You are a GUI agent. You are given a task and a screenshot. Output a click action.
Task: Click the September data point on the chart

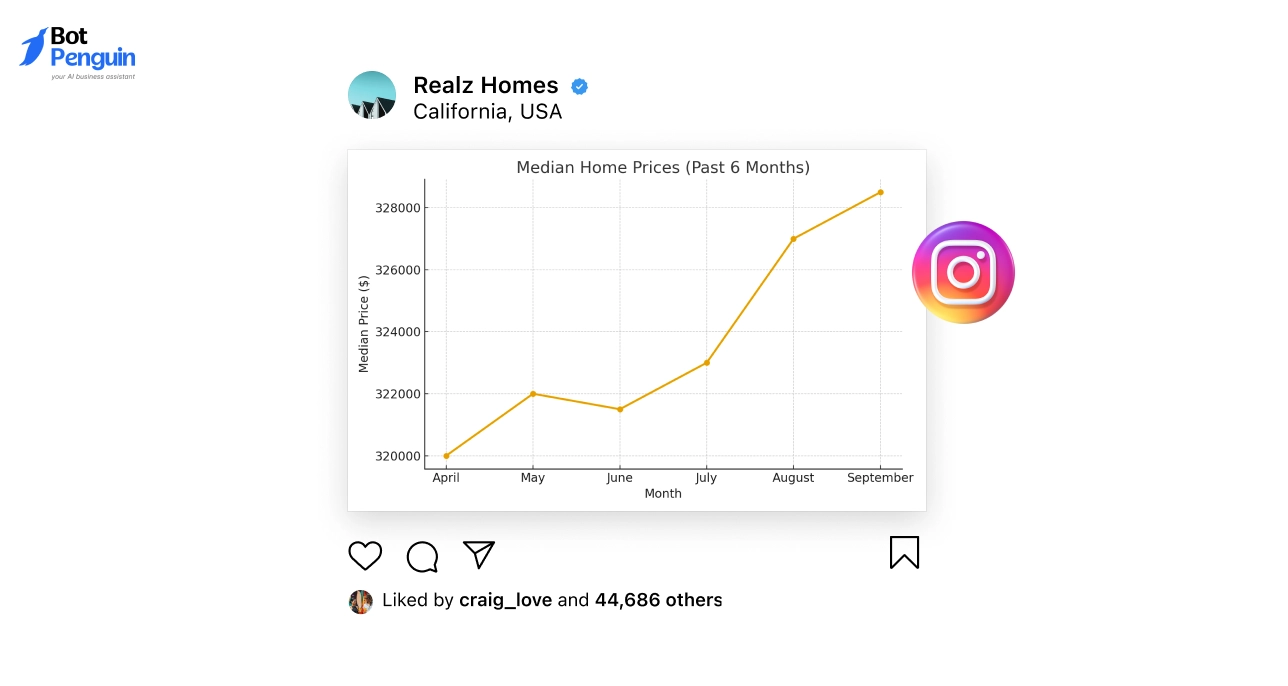(880, 192)
